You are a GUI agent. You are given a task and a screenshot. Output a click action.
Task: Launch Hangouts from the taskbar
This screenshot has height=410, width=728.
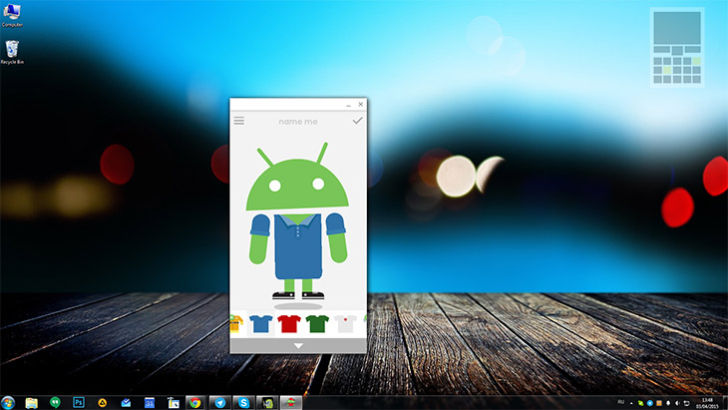coord(55,403)
